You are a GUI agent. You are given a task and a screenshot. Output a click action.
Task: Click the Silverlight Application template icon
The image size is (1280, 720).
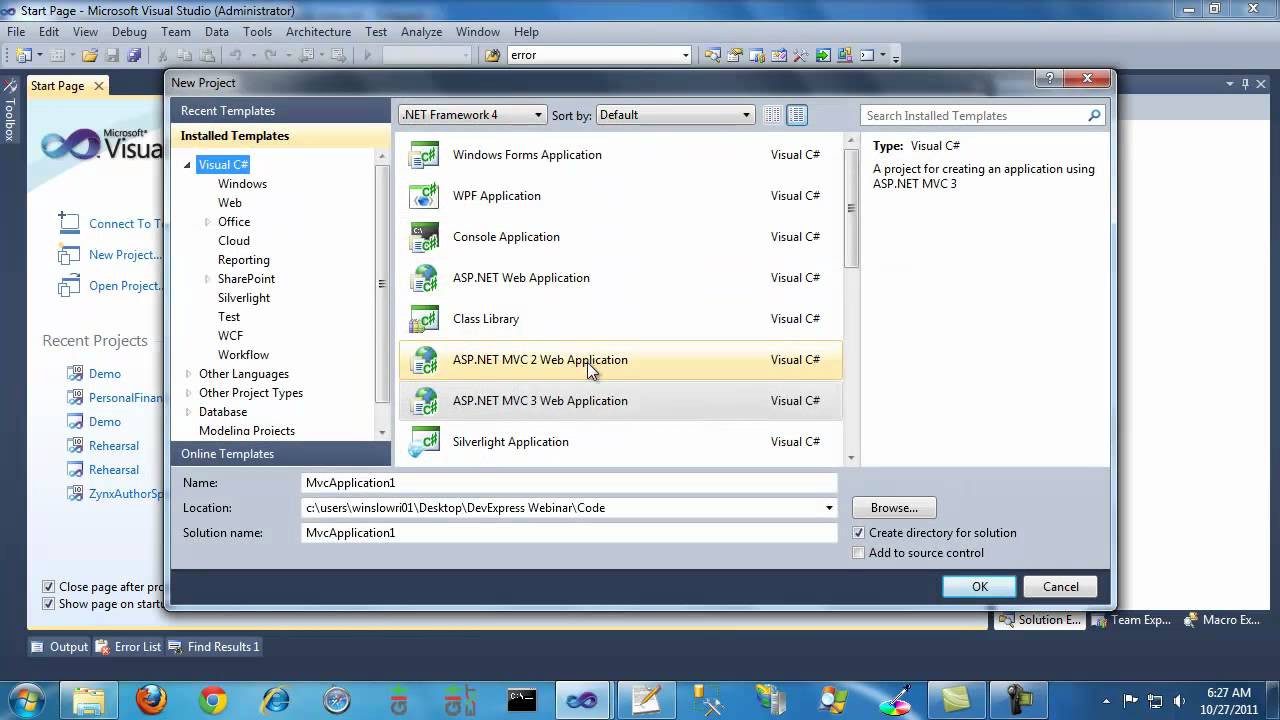coord(424,442)
